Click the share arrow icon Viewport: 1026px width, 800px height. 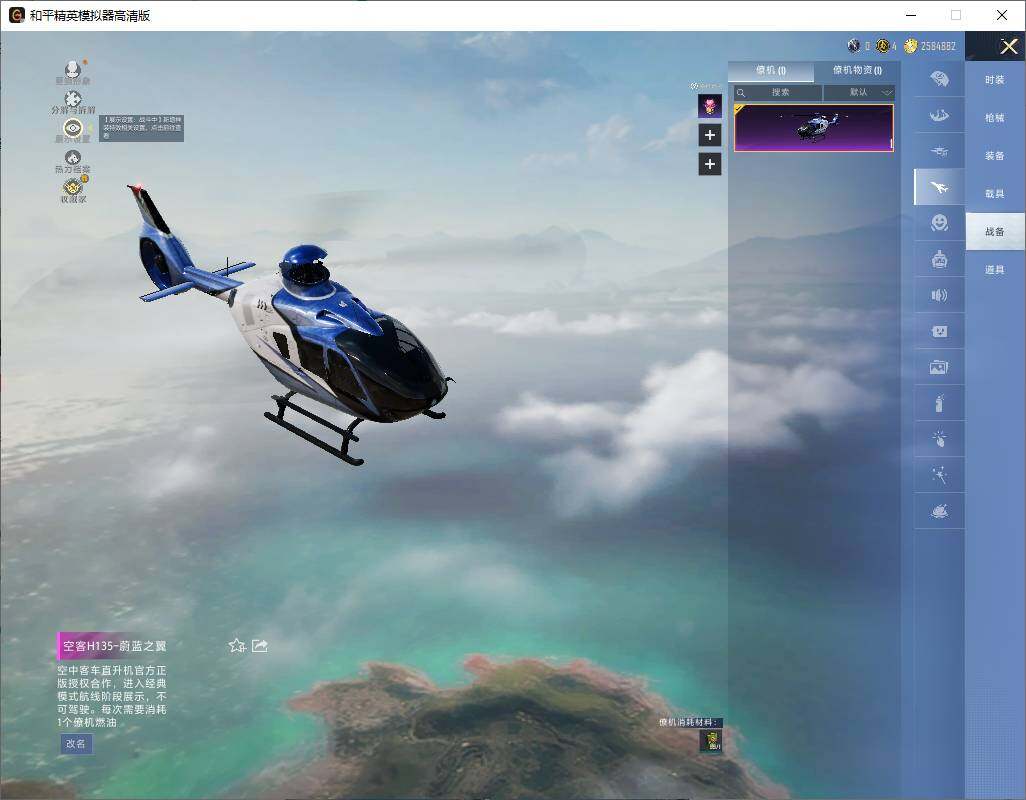click(260, 646)
